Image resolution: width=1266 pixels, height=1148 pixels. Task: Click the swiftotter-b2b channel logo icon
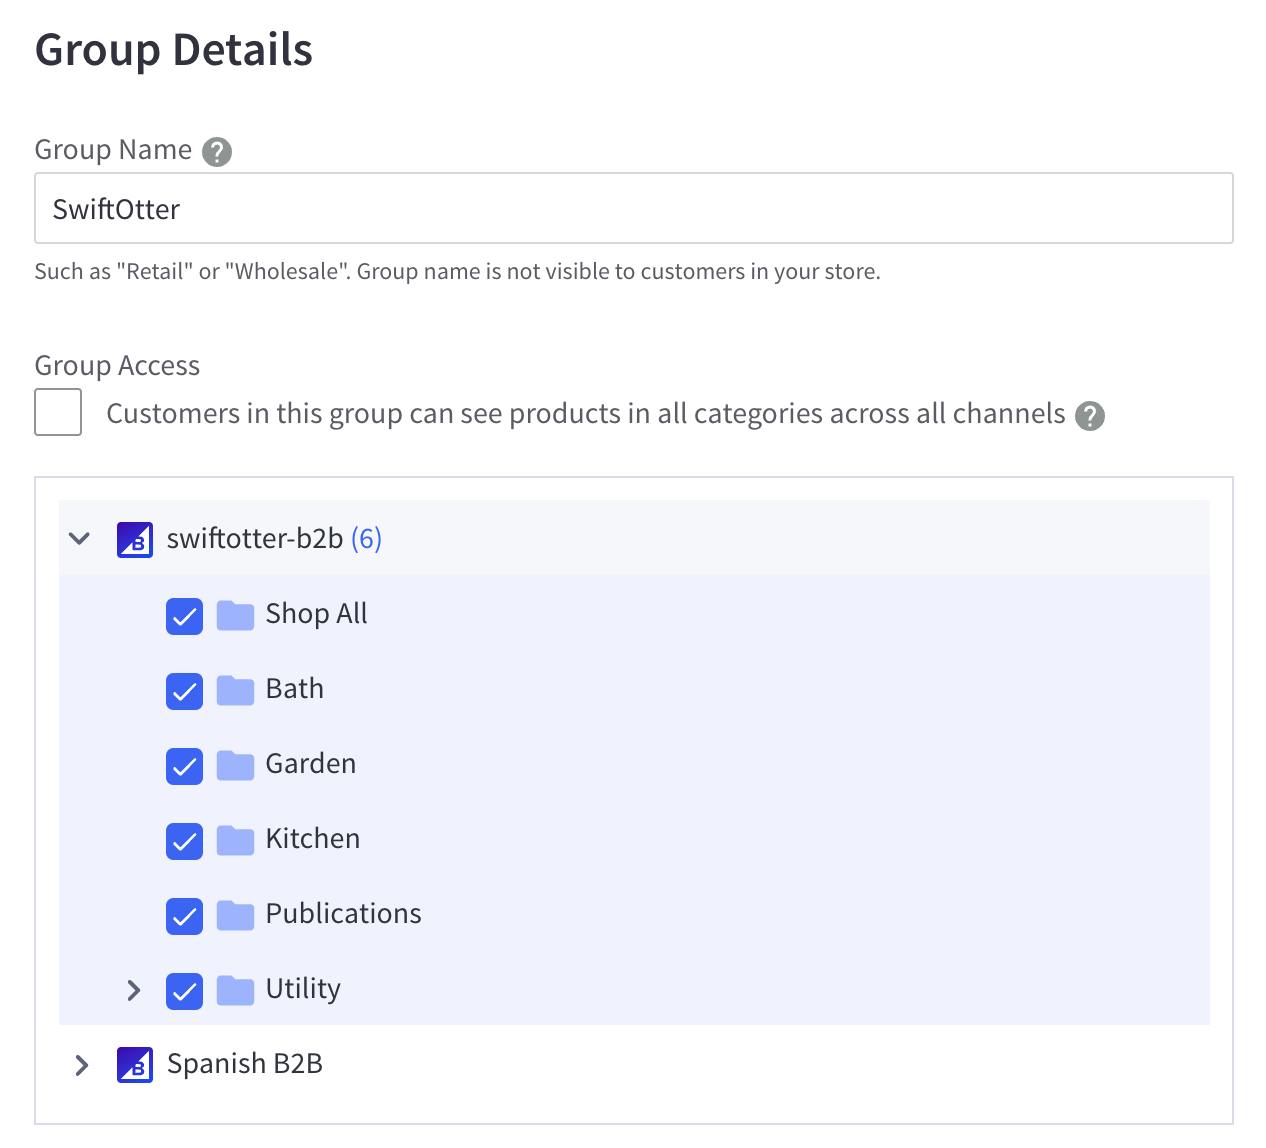135,540
